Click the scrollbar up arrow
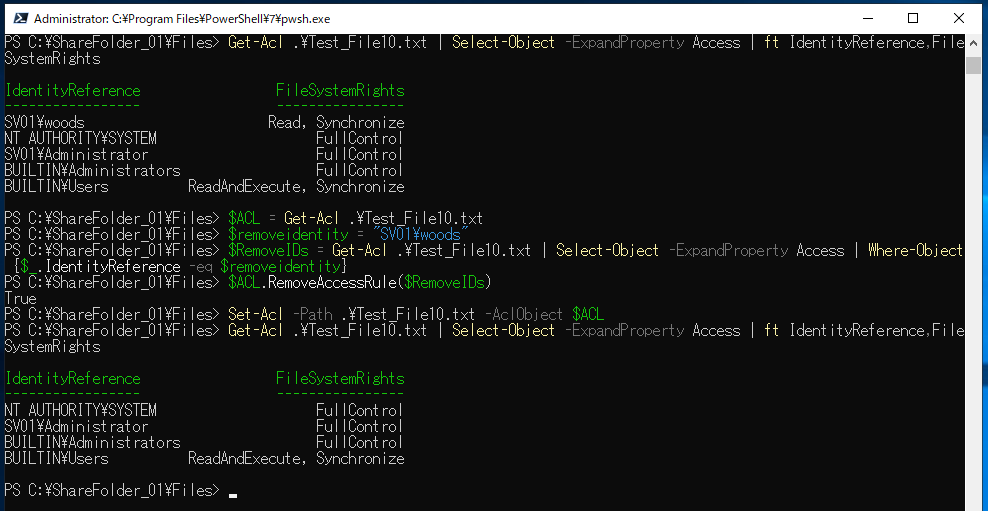 pos(973,44)
